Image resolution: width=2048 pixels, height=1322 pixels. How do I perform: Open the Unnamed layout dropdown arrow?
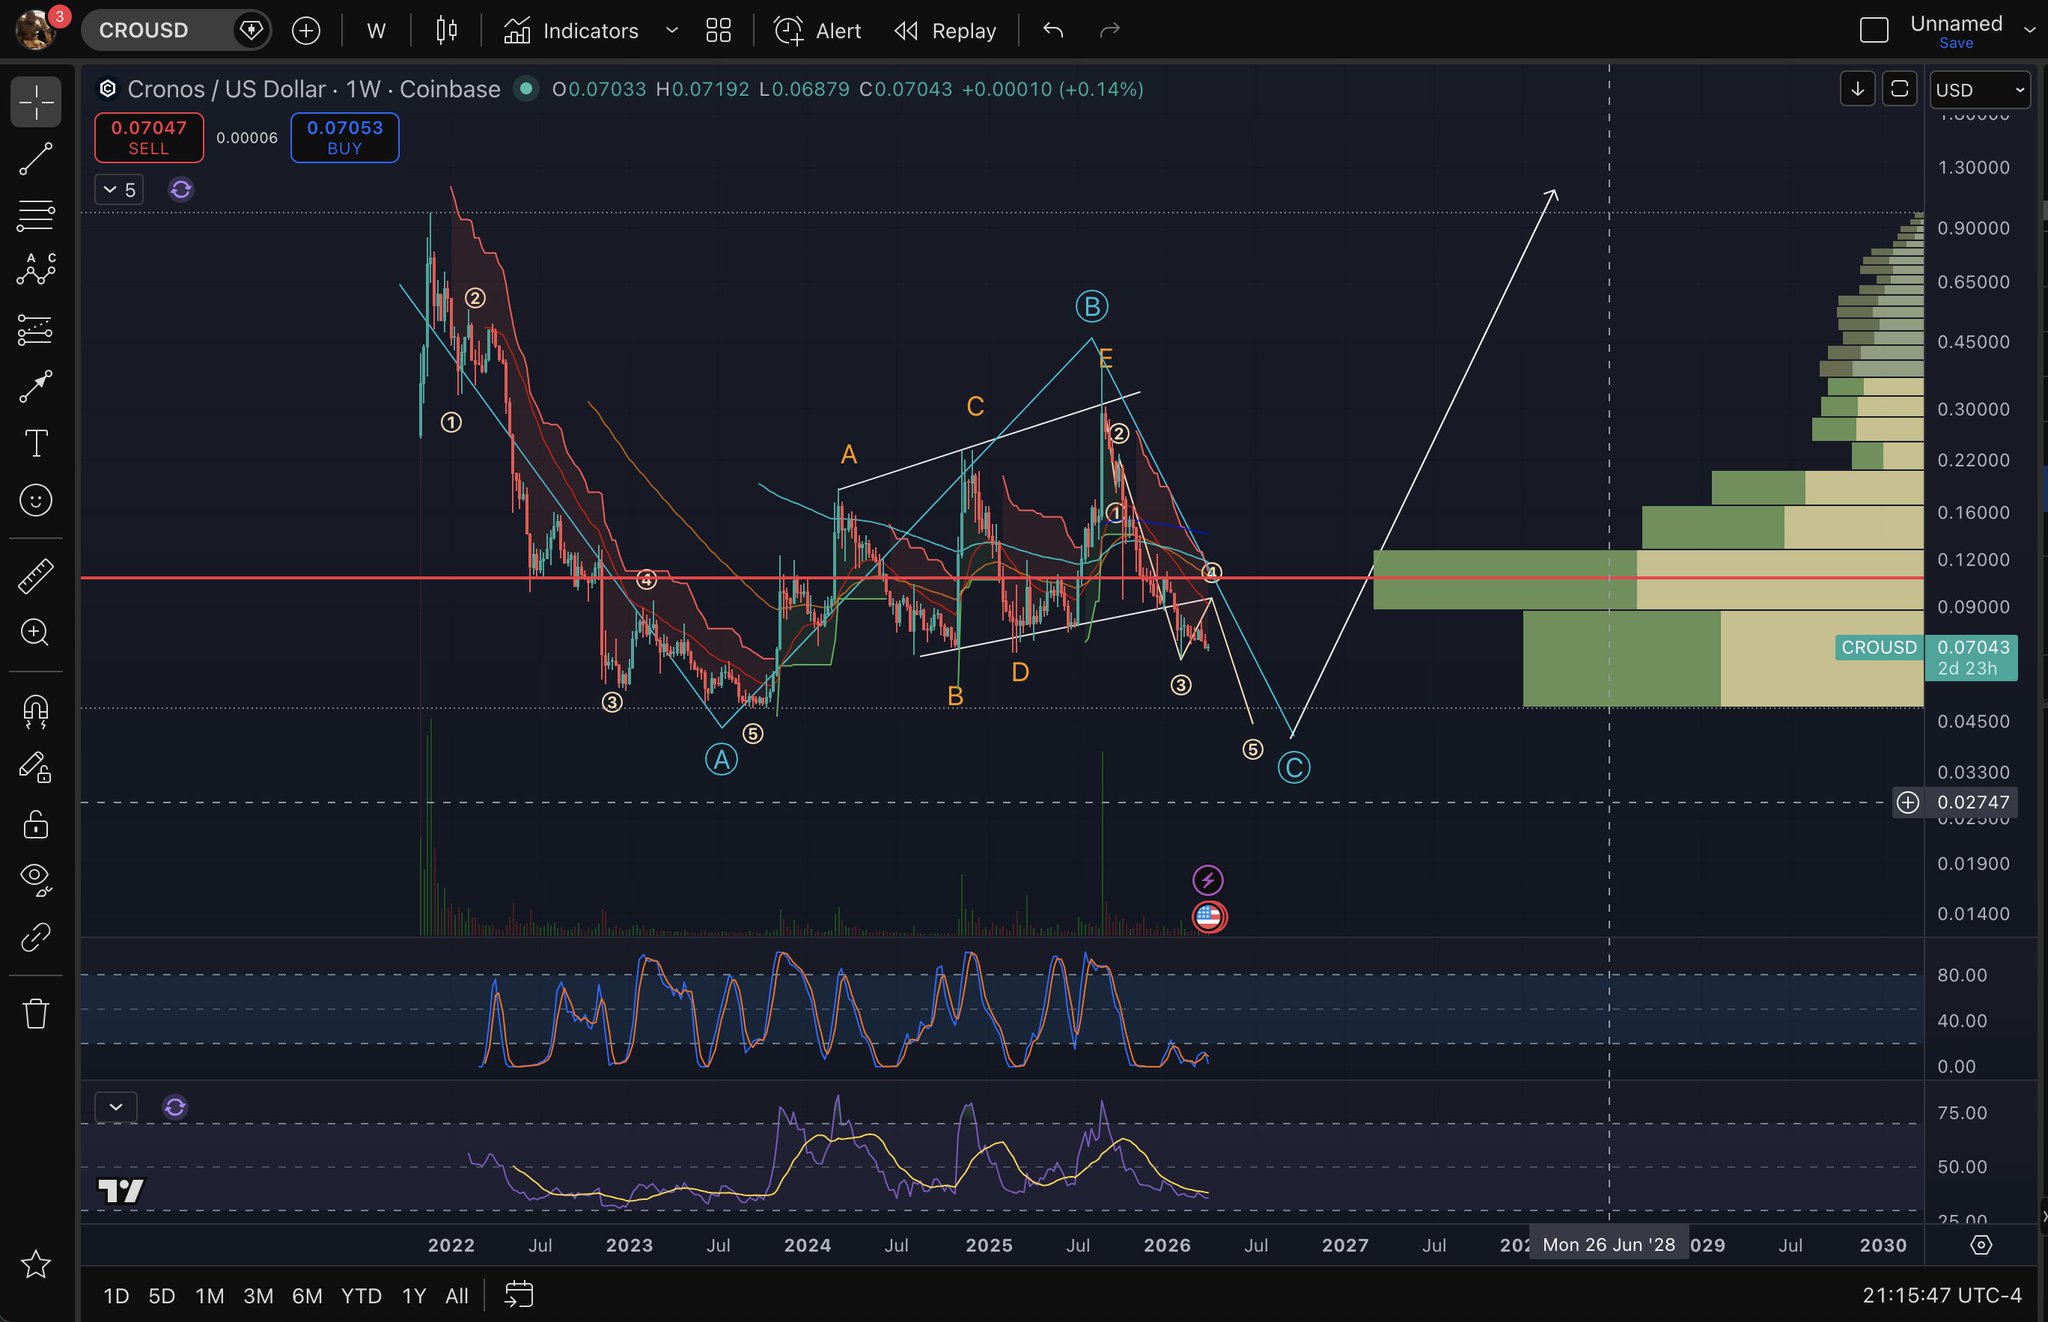(x=2029, y=31)
